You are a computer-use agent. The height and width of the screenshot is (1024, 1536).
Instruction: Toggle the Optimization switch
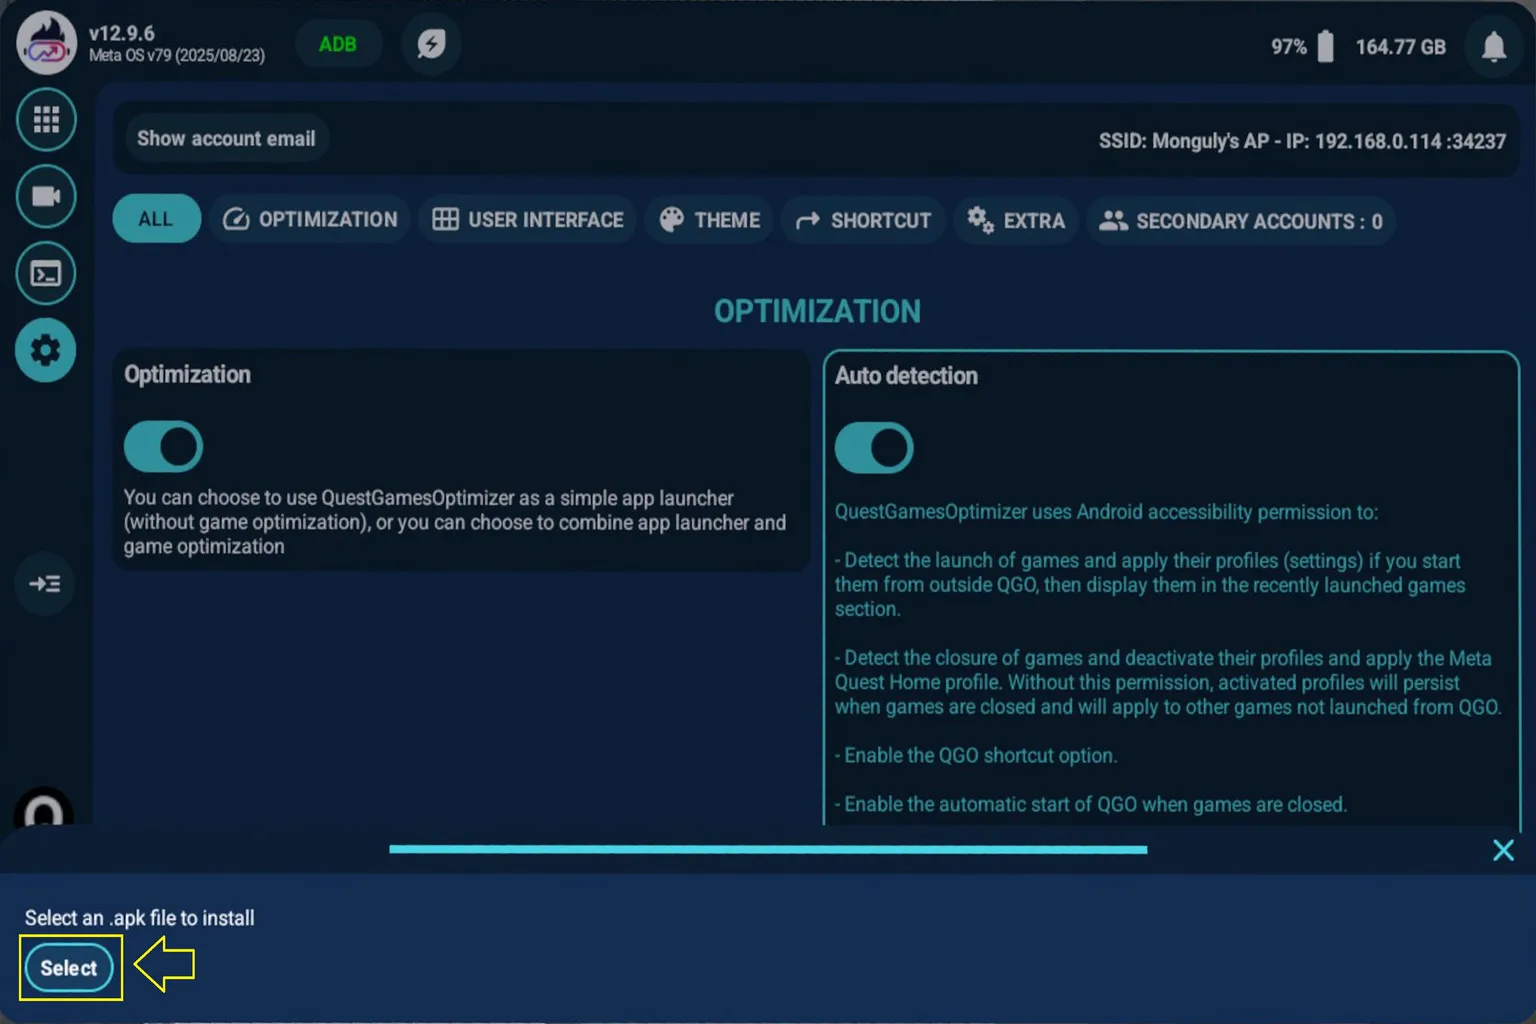tap(163, 446)
